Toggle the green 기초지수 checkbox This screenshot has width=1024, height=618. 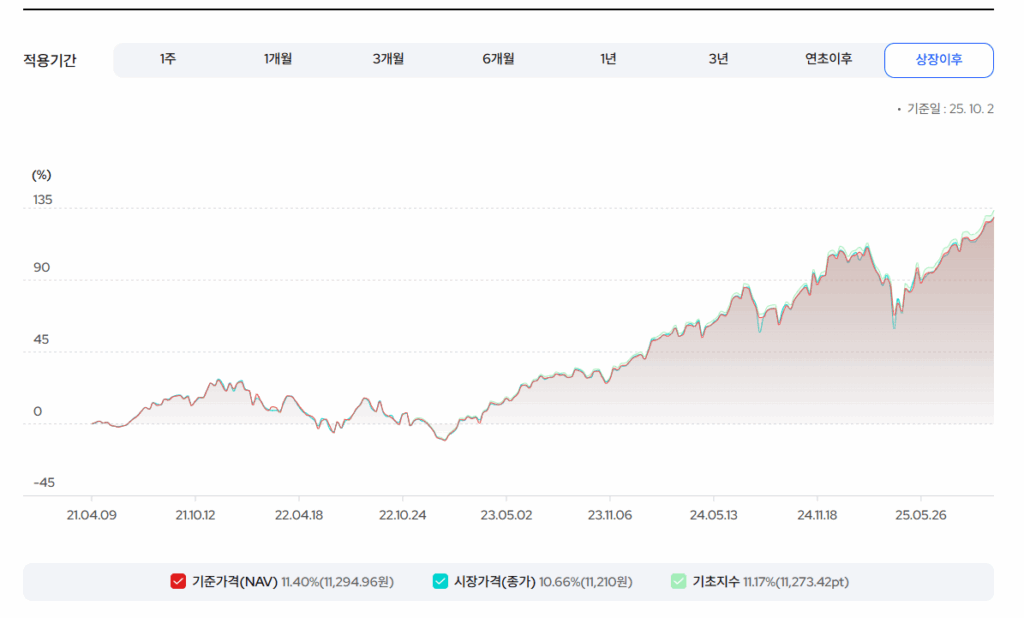coord(678,582)
